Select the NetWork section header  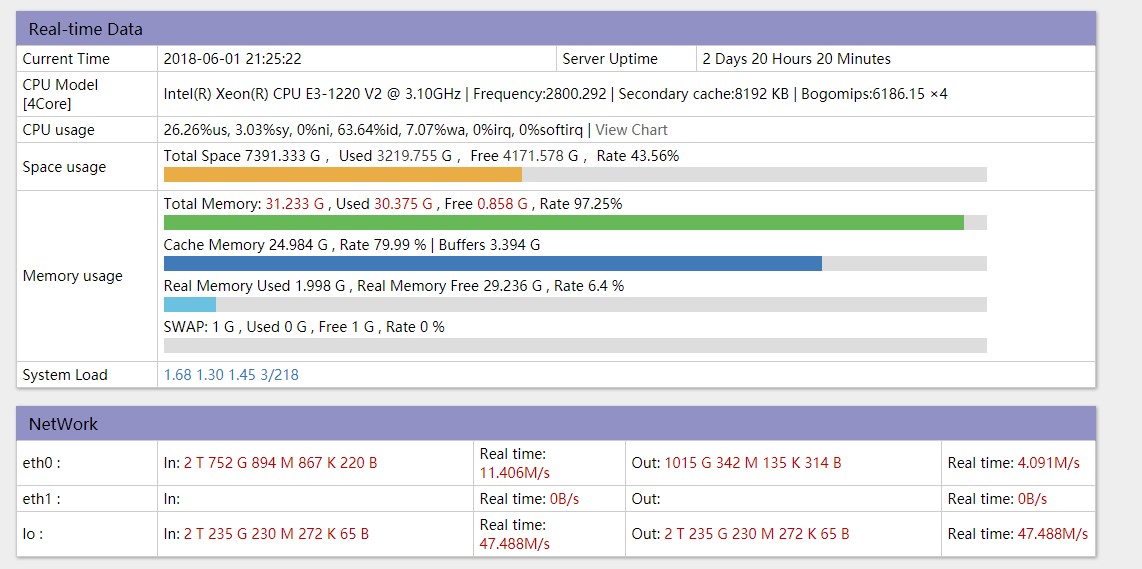(64, 424)
